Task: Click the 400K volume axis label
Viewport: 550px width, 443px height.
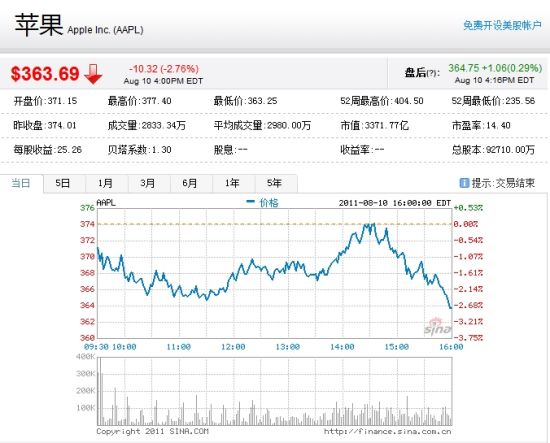Action: pos(85,357)
